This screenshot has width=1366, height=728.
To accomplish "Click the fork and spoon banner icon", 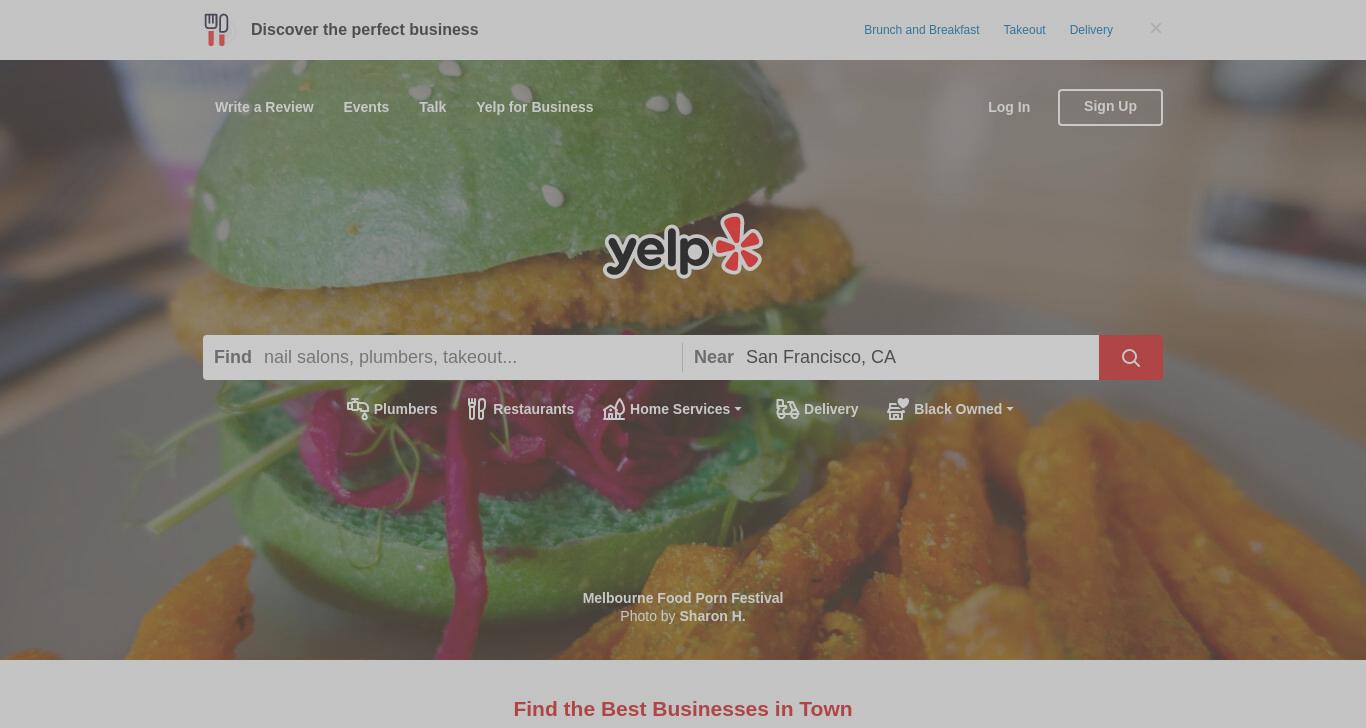I will tap(216, 29).
